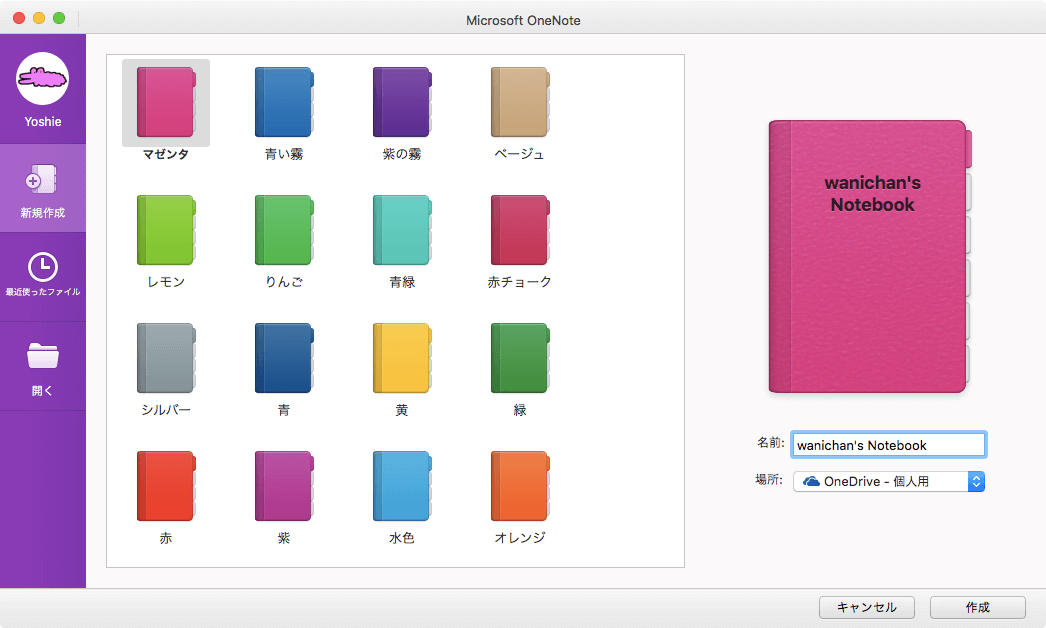Click the large magenta notebook preview

click(x=870, y=256)
